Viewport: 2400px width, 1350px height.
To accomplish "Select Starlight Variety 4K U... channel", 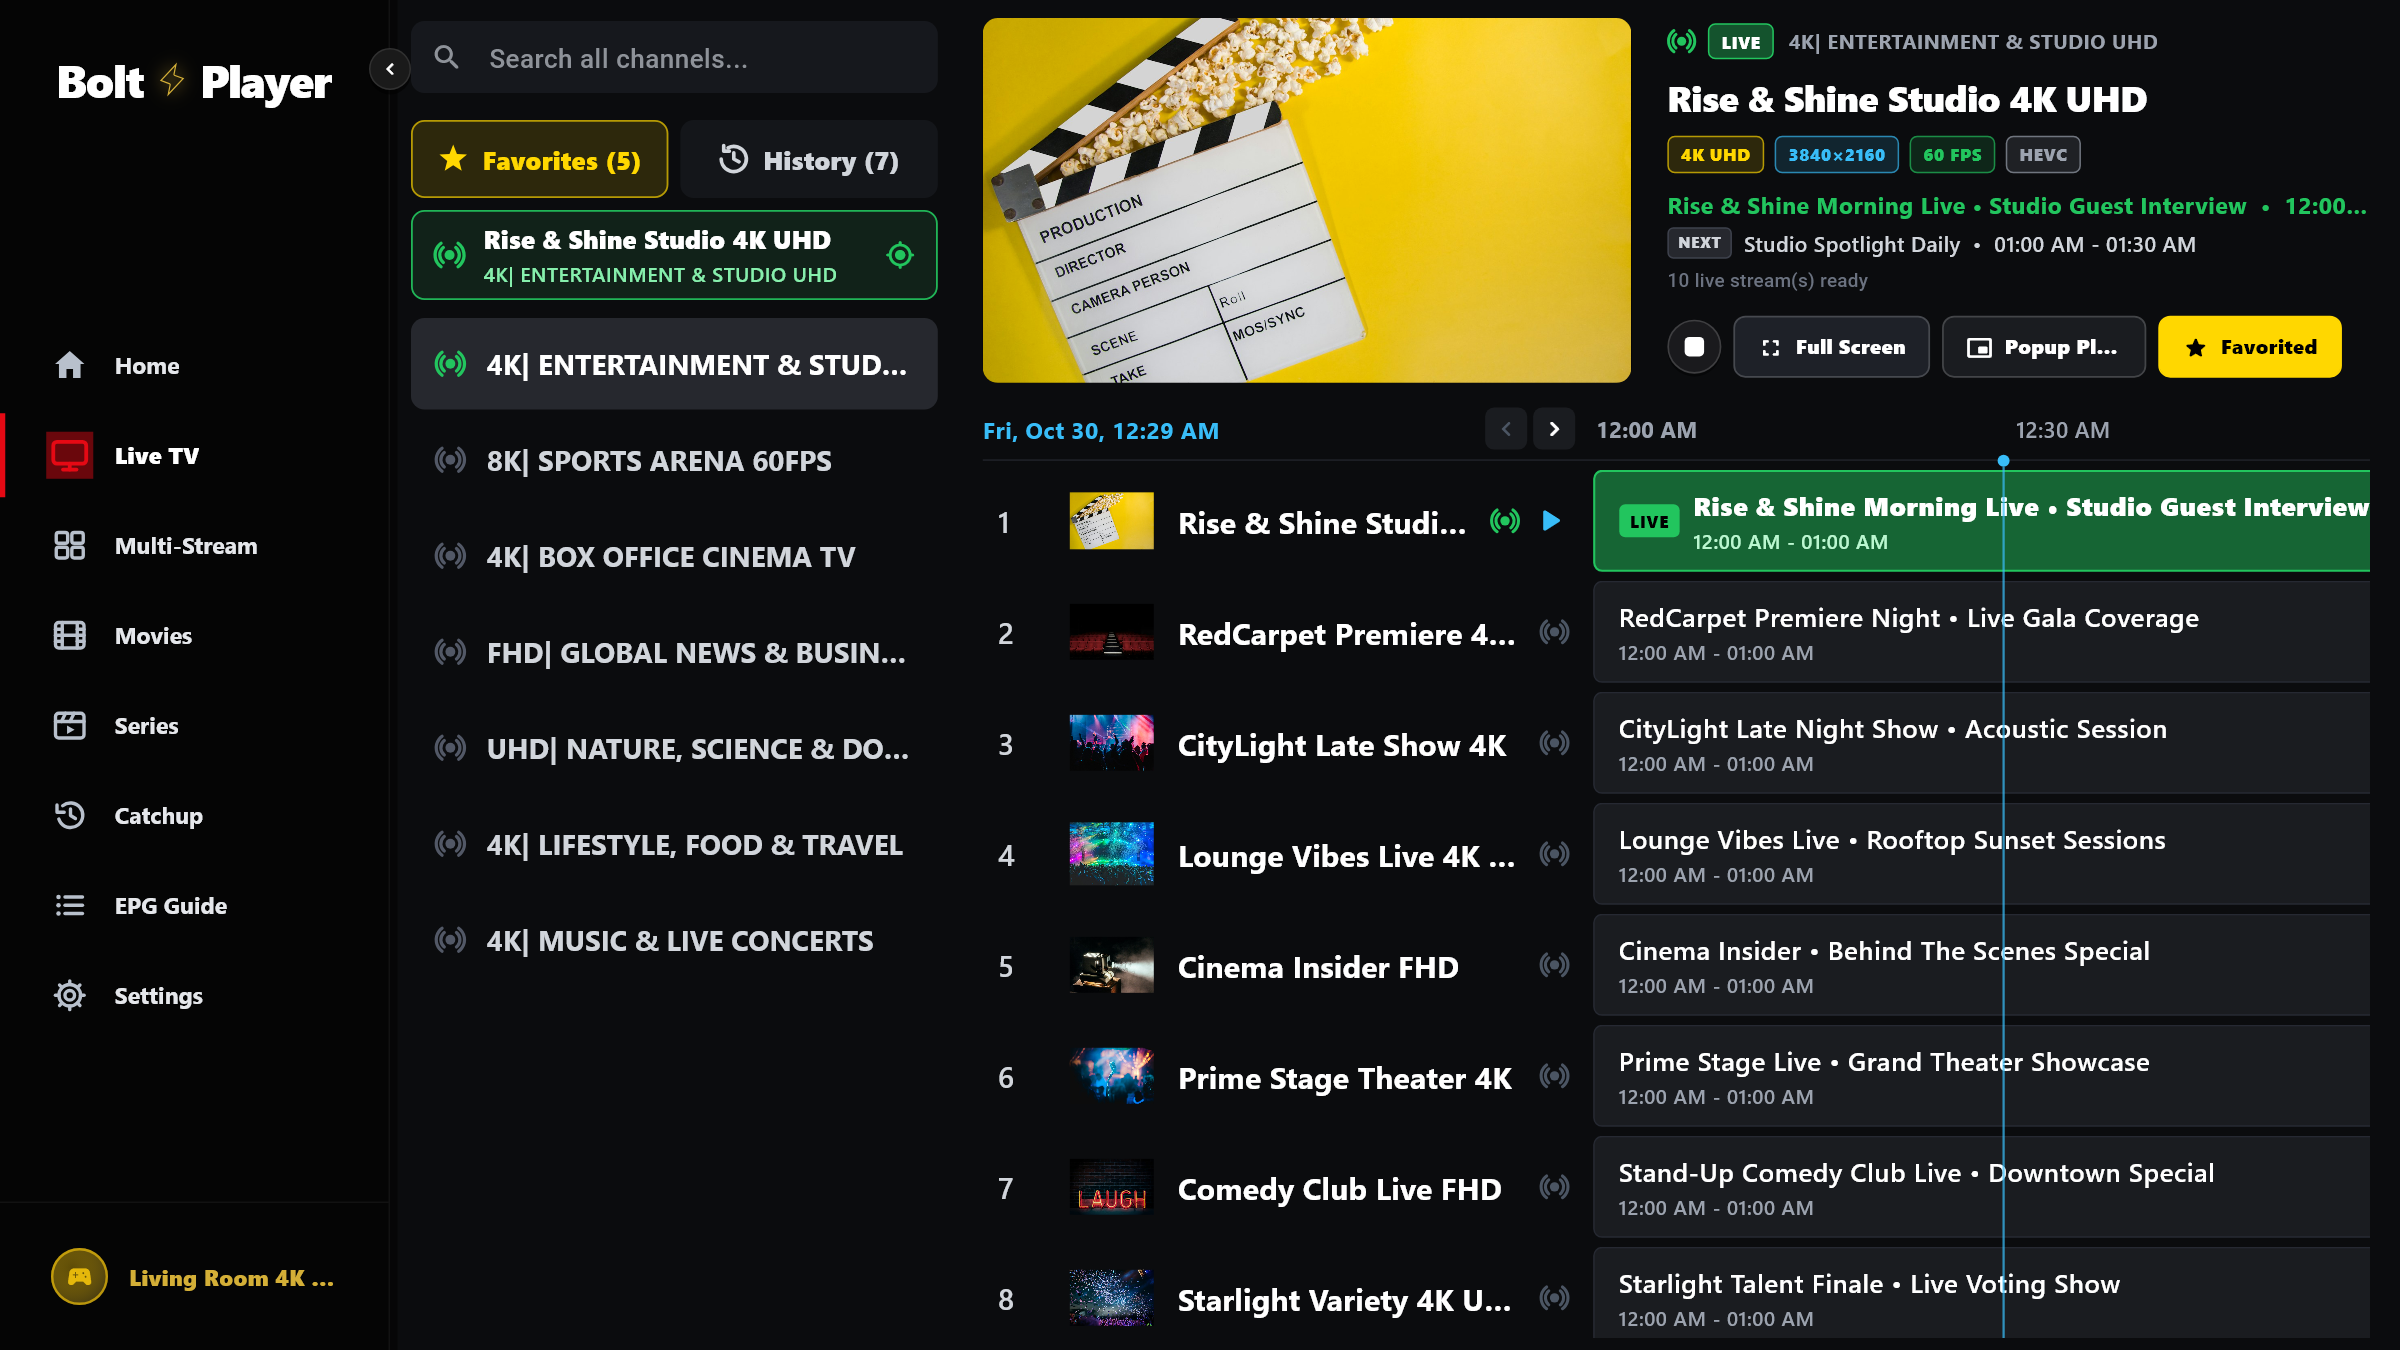I will point(1285,1299).
